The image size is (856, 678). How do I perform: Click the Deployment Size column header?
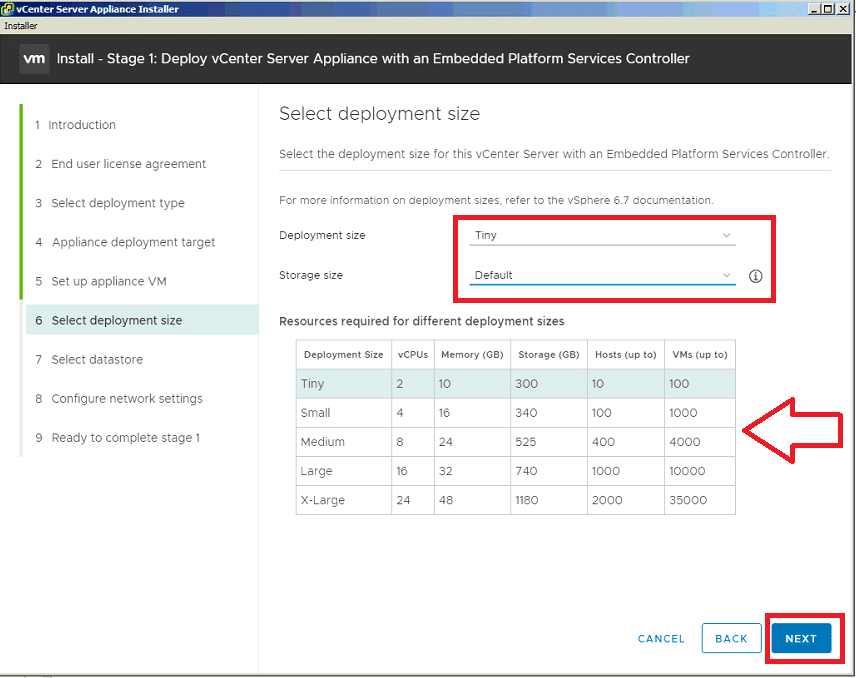pyautogui.click(x=343, y=355)
